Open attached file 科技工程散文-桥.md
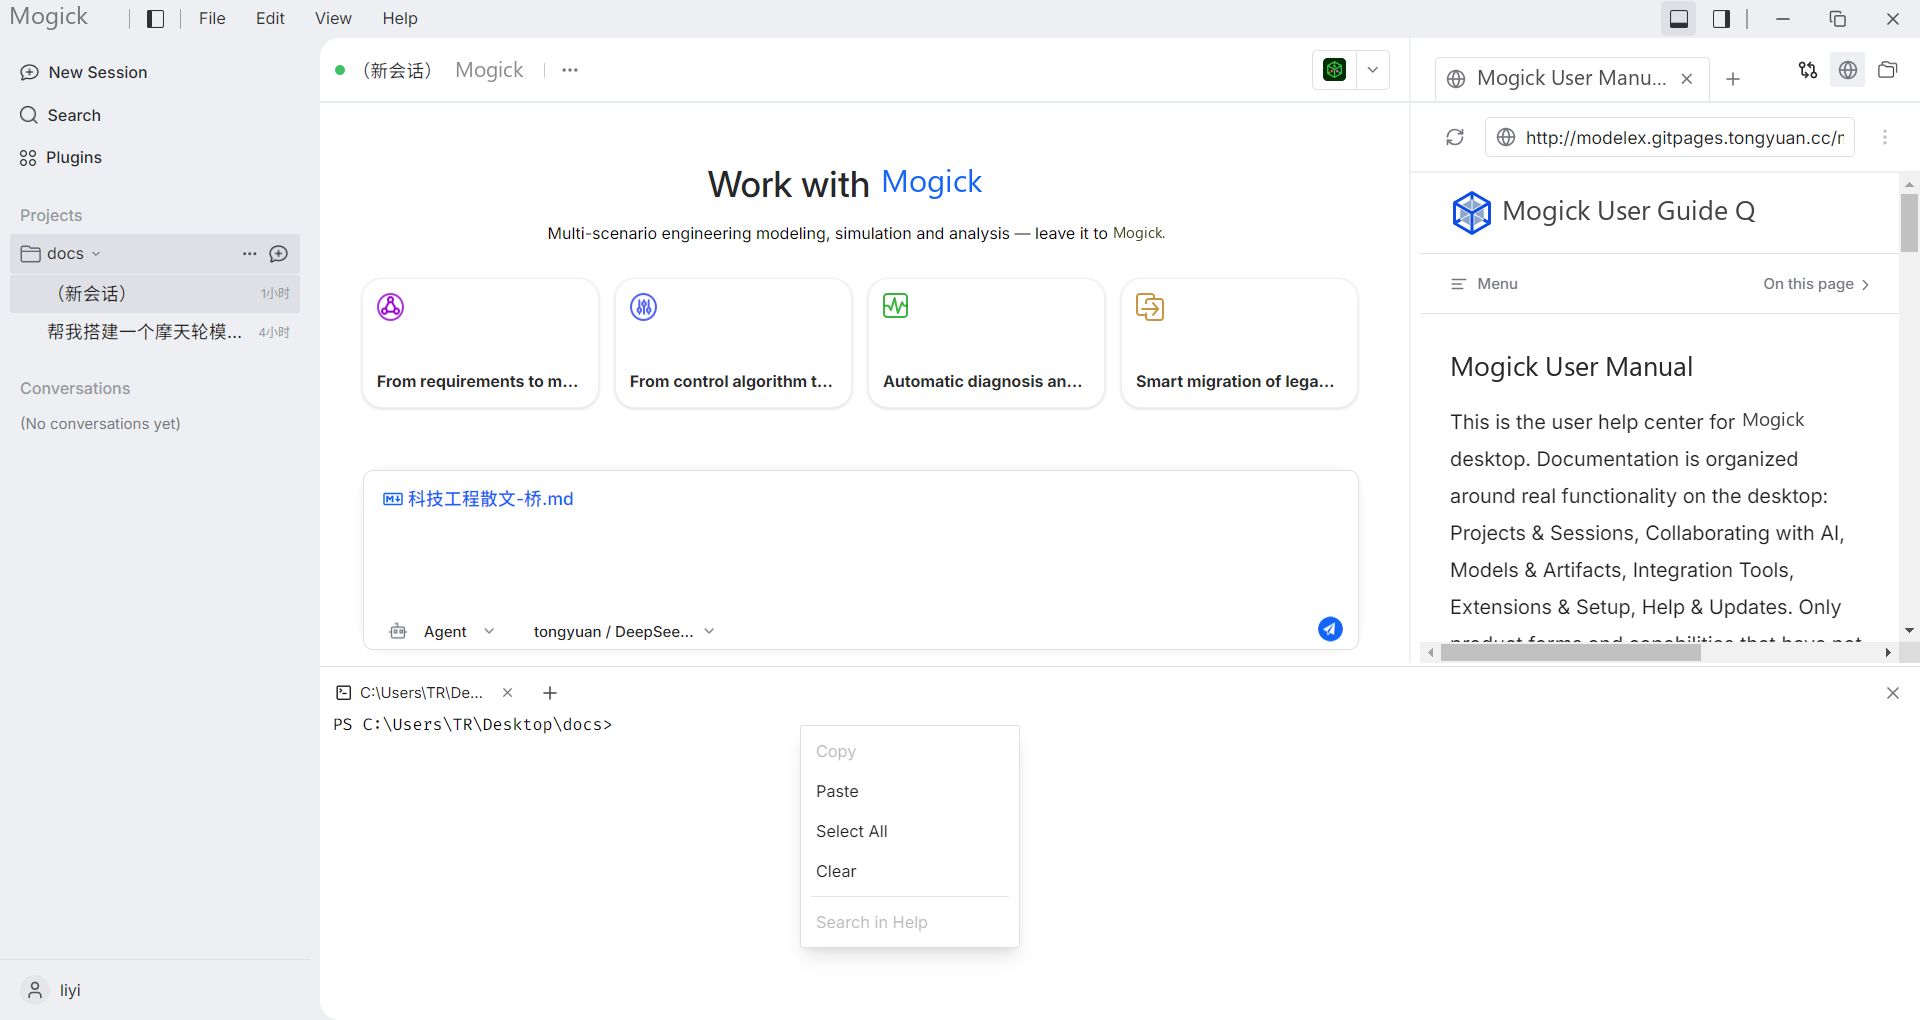Image resolution: width=1920 pixels, height=1020 pixels. [x=478, y=499]
